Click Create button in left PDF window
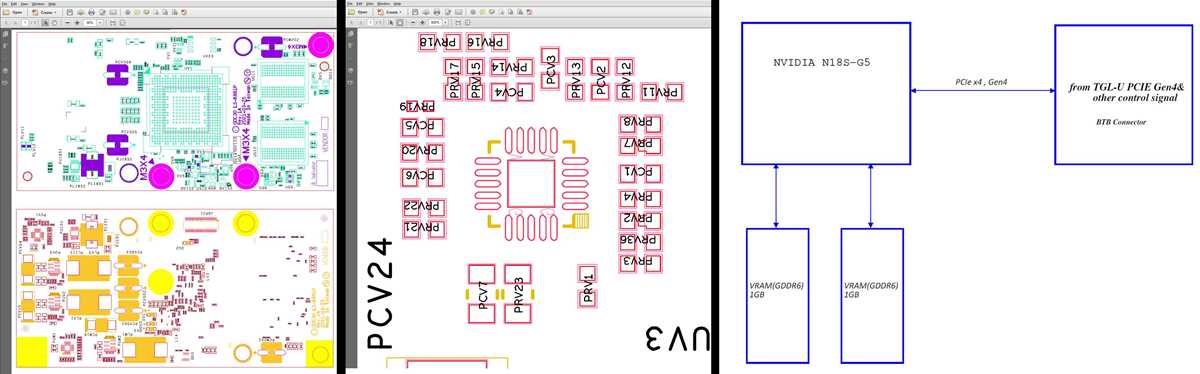 click(x=44, y=12)
